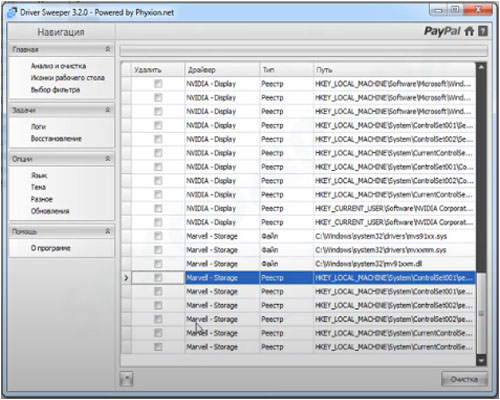Click the Задачи section title
Image resolution: width=500 pixels, height=400 pixels.
pos(24,110)
